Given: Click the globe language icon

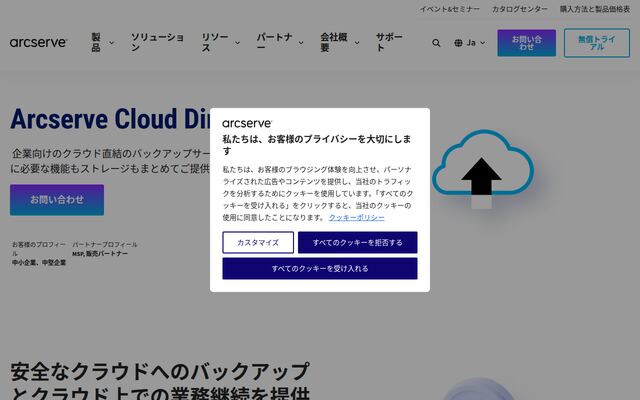Looking at the screenshot, I should point(458,42).
